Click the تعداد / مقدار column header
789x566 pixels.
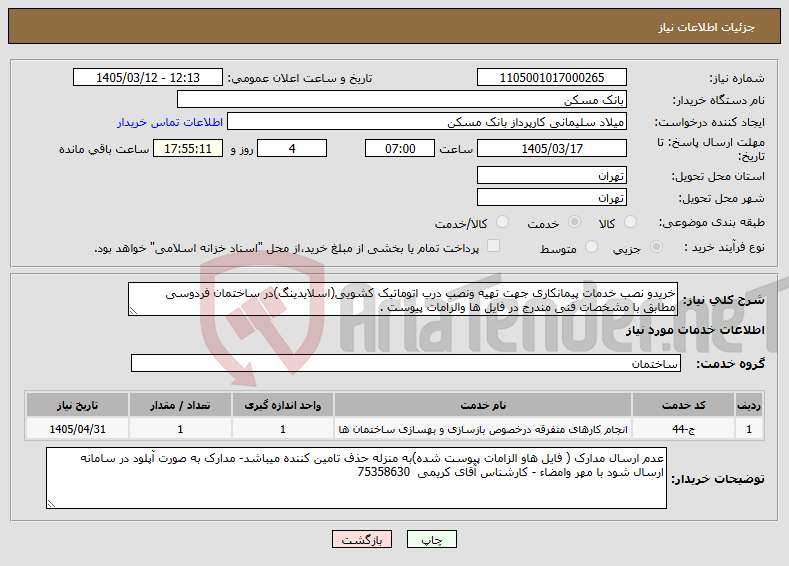tap(180, 405)
